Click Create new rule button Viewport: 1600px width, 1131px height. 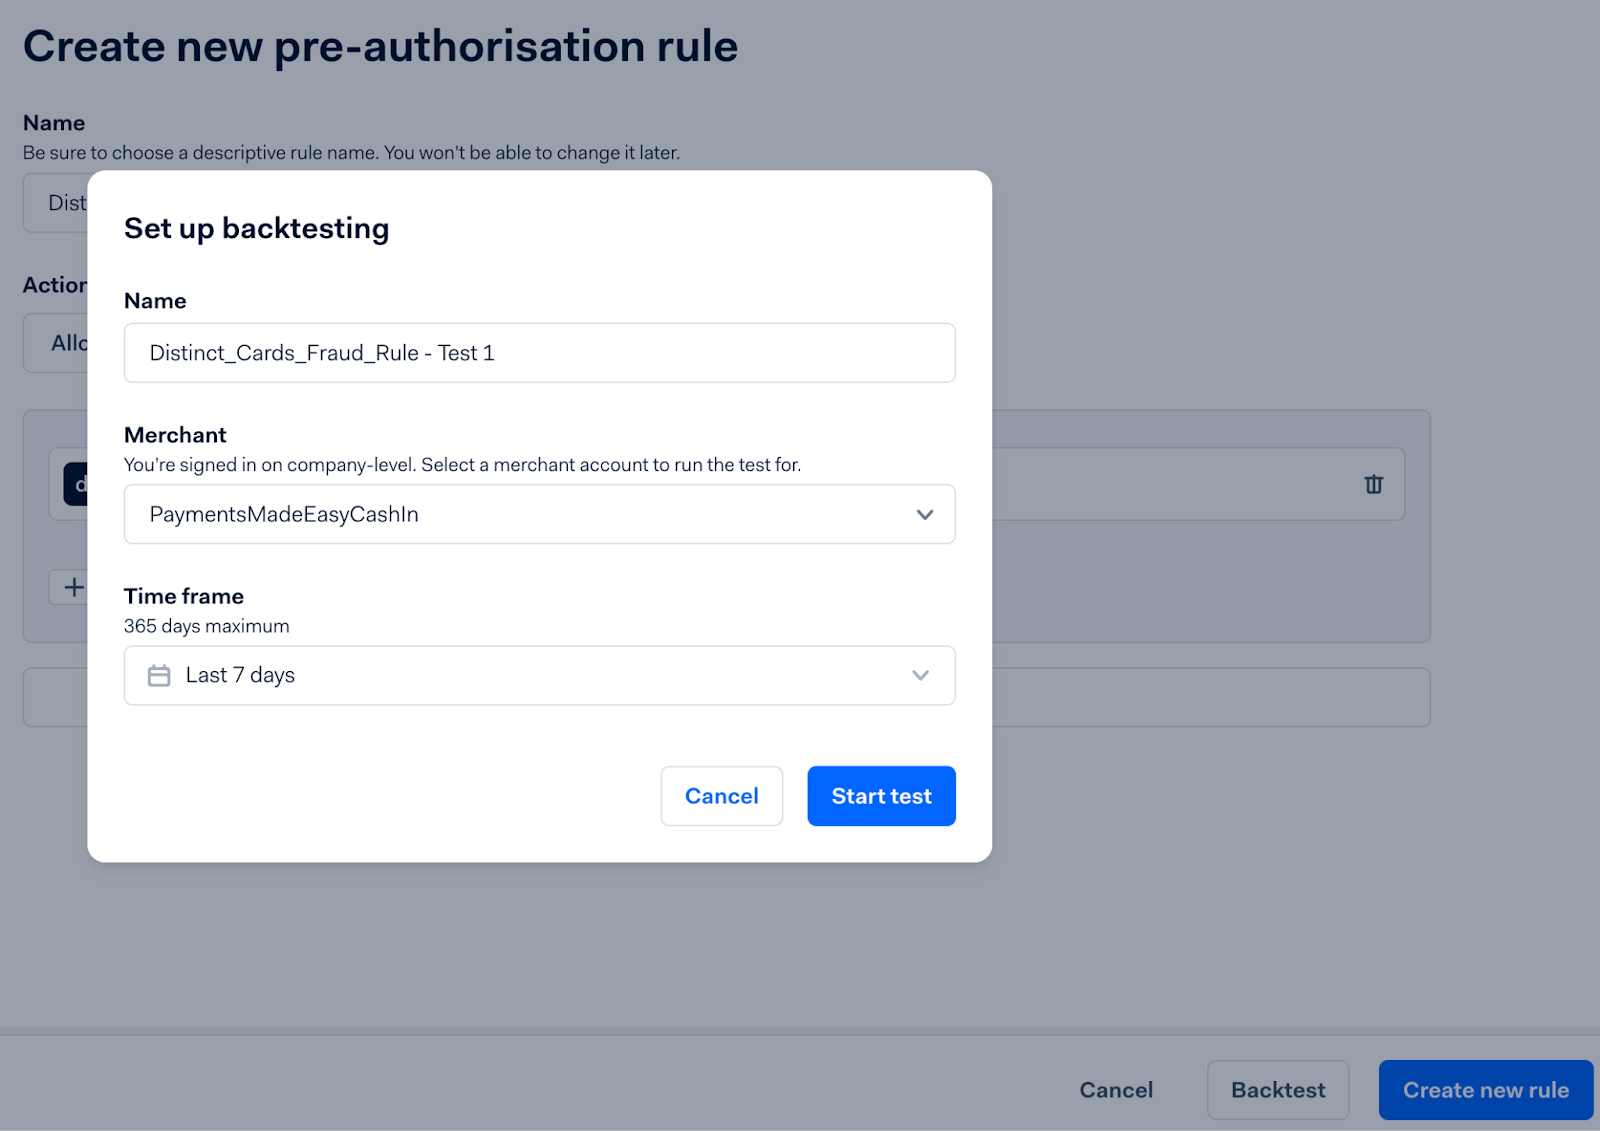click(x=1486, y=1090)
